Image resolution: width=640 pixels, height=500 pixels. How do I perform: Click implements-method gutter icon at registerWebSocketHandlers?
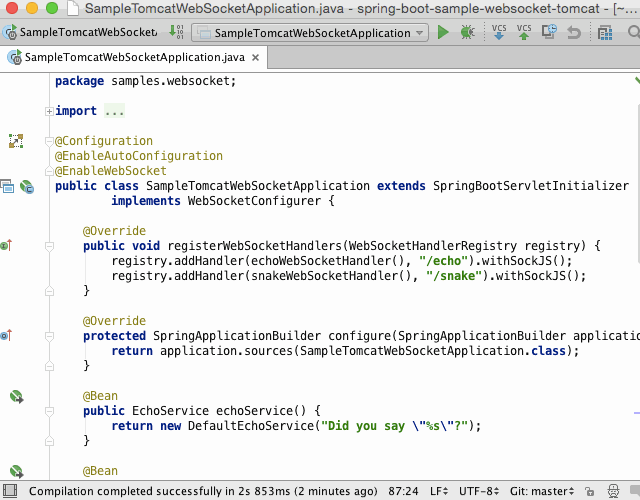(x=7, y=245)
